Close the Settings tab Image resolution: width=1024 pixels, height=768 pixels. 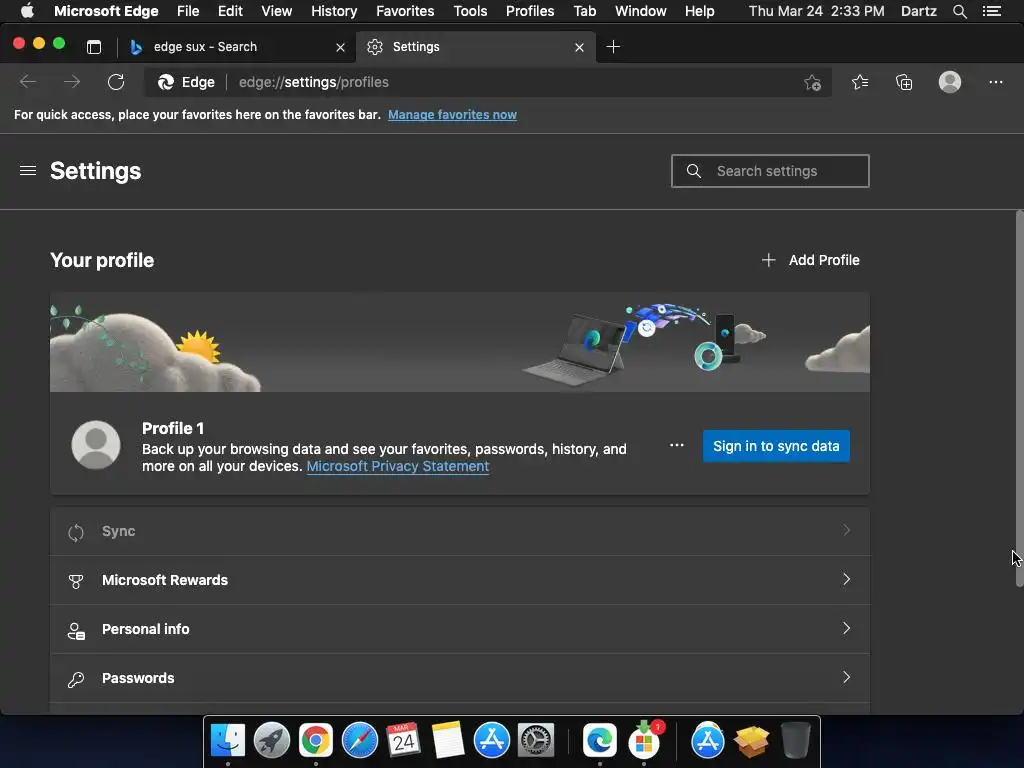point(579,47)
